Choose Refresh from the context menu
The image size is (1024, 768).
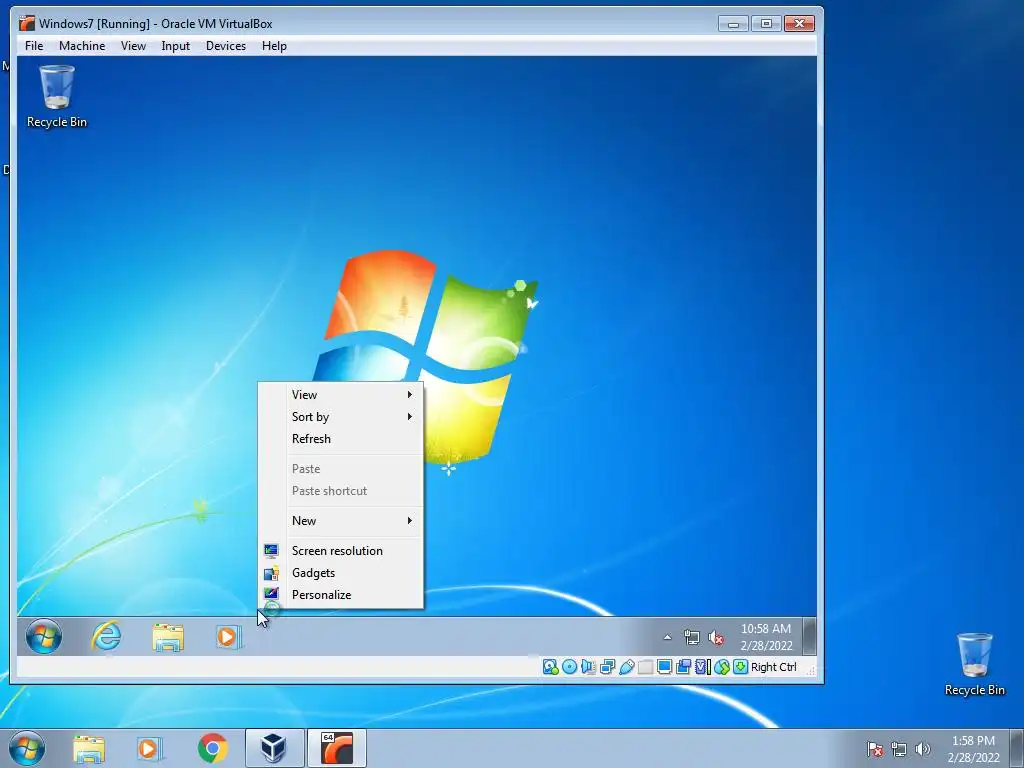[340, 439]
